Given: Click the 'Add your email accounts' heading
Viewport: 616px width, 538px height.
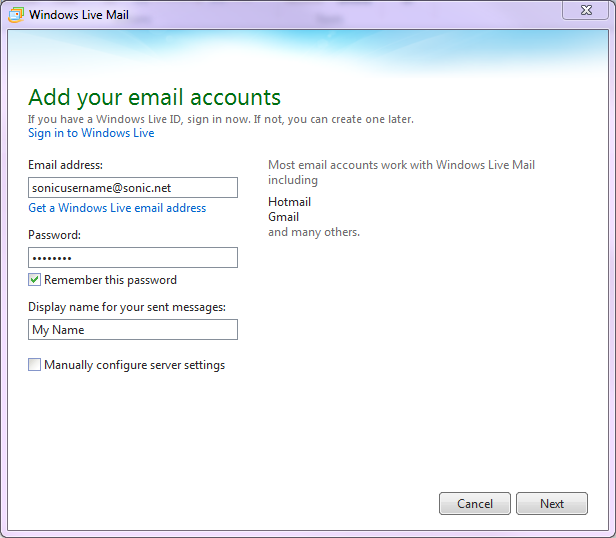Looking at the screenshot, I should pyautogui.click(x=154, y=97).
